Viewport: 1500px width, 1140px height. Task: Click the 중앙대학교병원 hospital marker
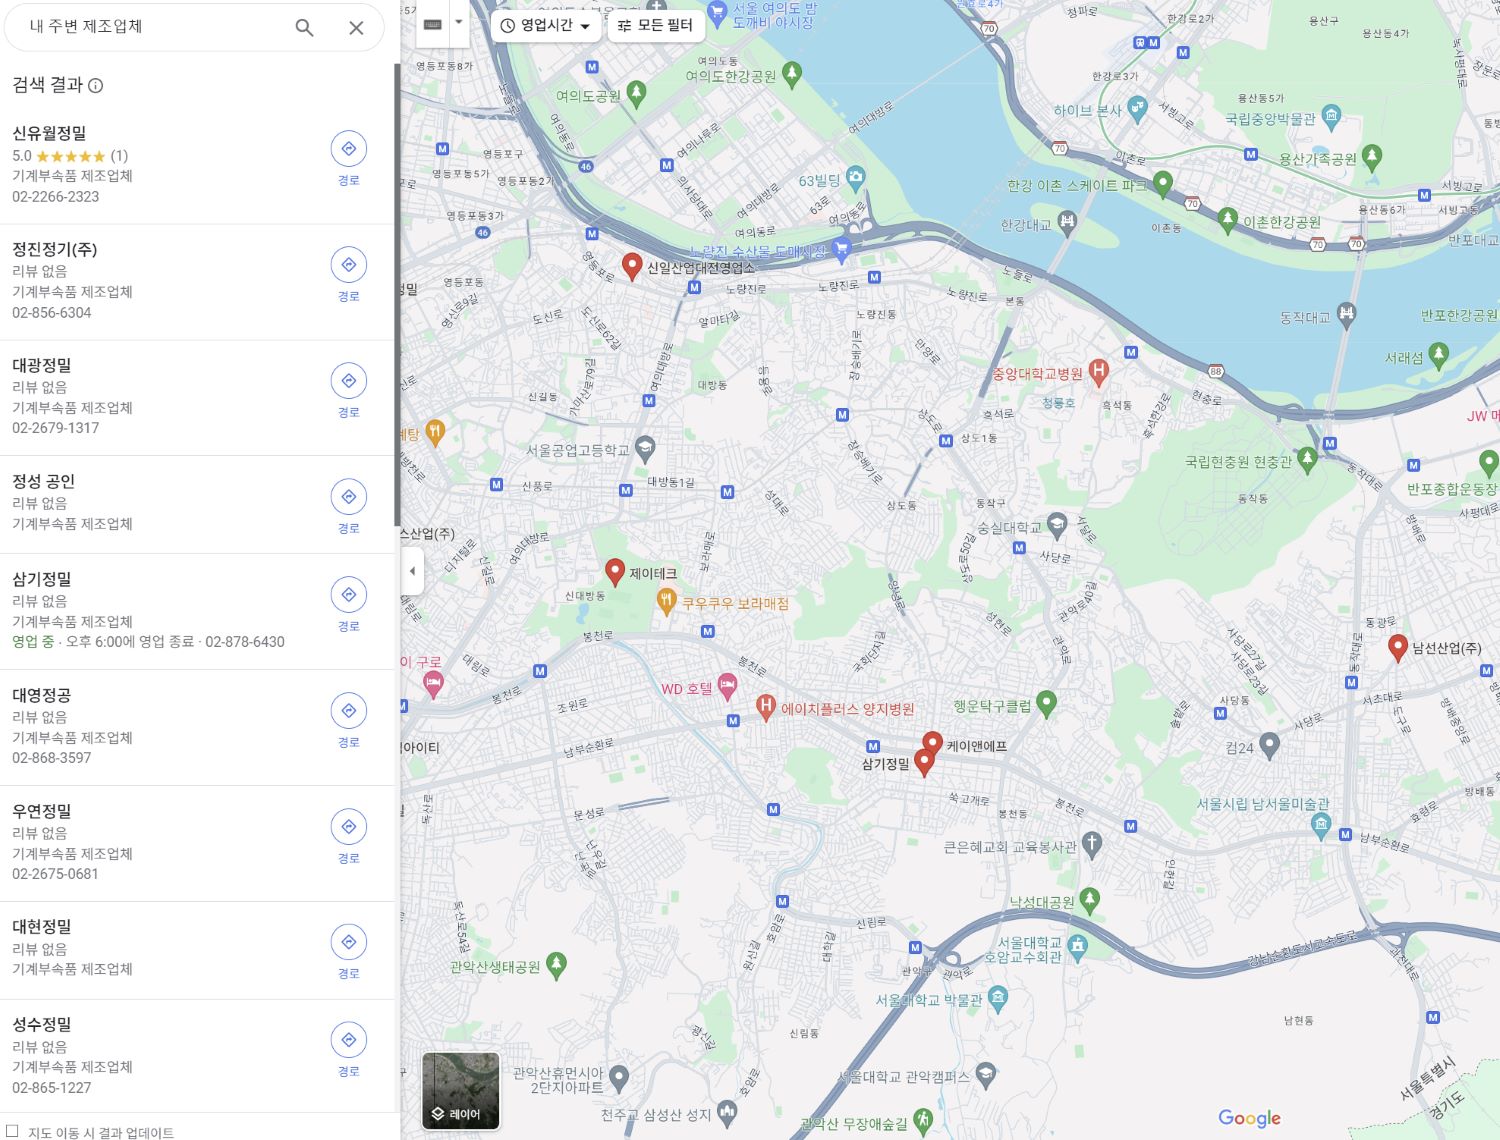[1099, 373]
